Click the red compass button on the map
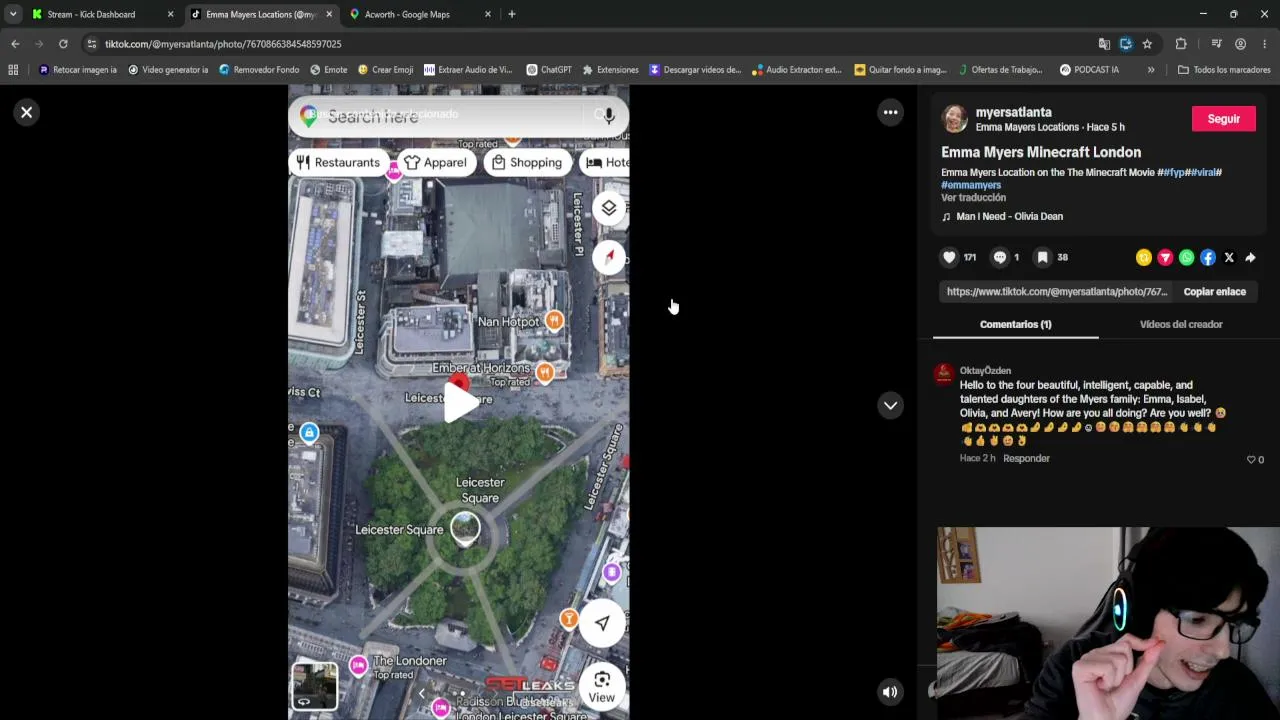 609,257
